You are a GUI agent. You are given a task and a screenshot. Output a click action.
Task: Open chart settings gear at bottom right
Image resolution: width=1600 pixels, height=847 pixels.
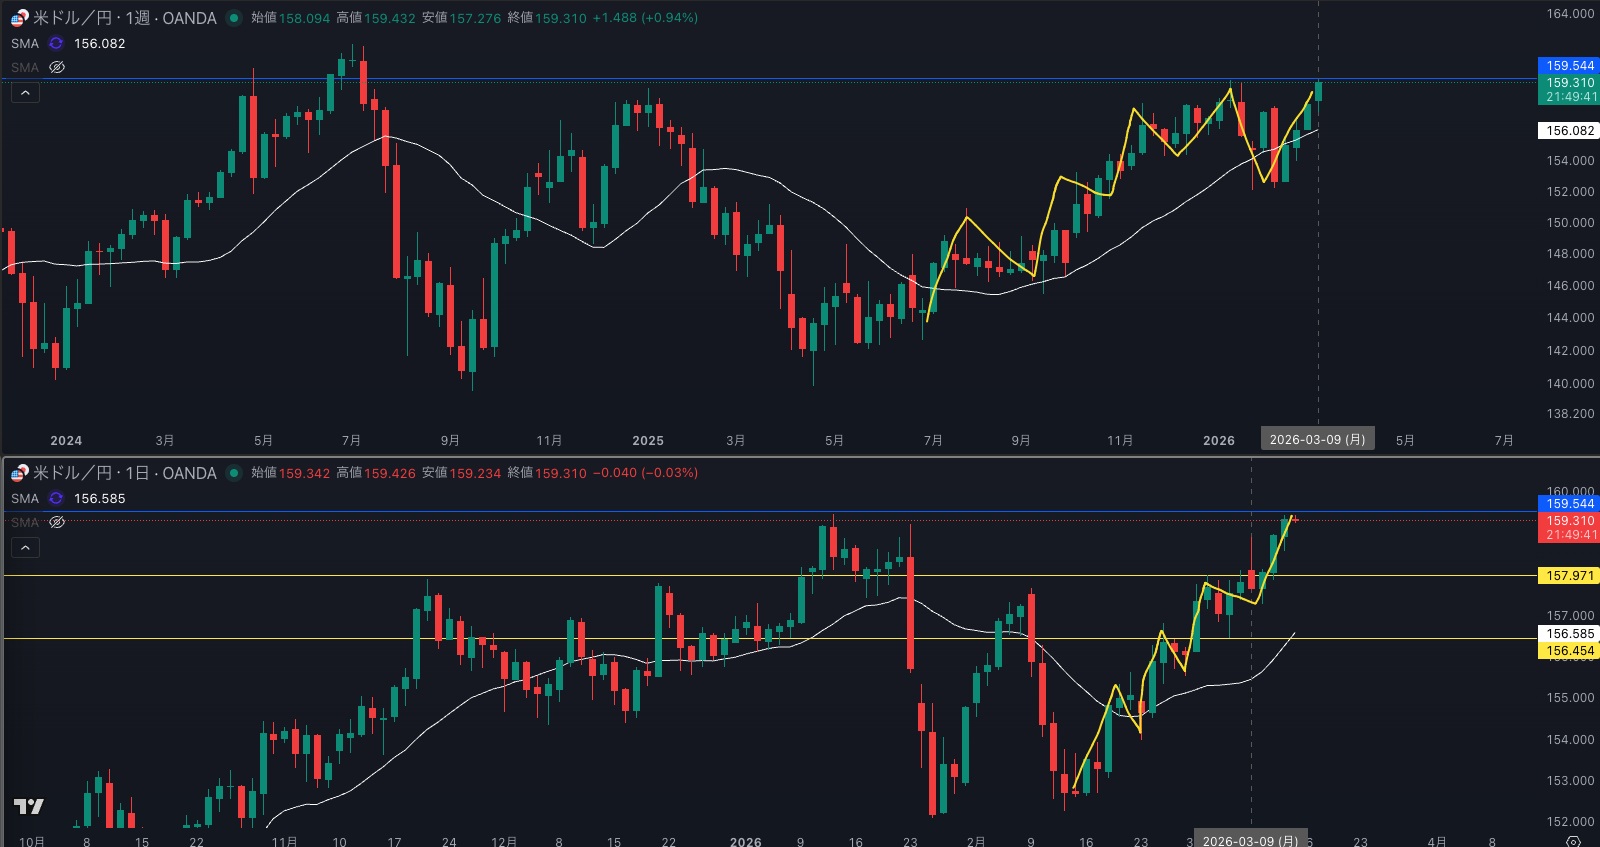click(1573, 841)
